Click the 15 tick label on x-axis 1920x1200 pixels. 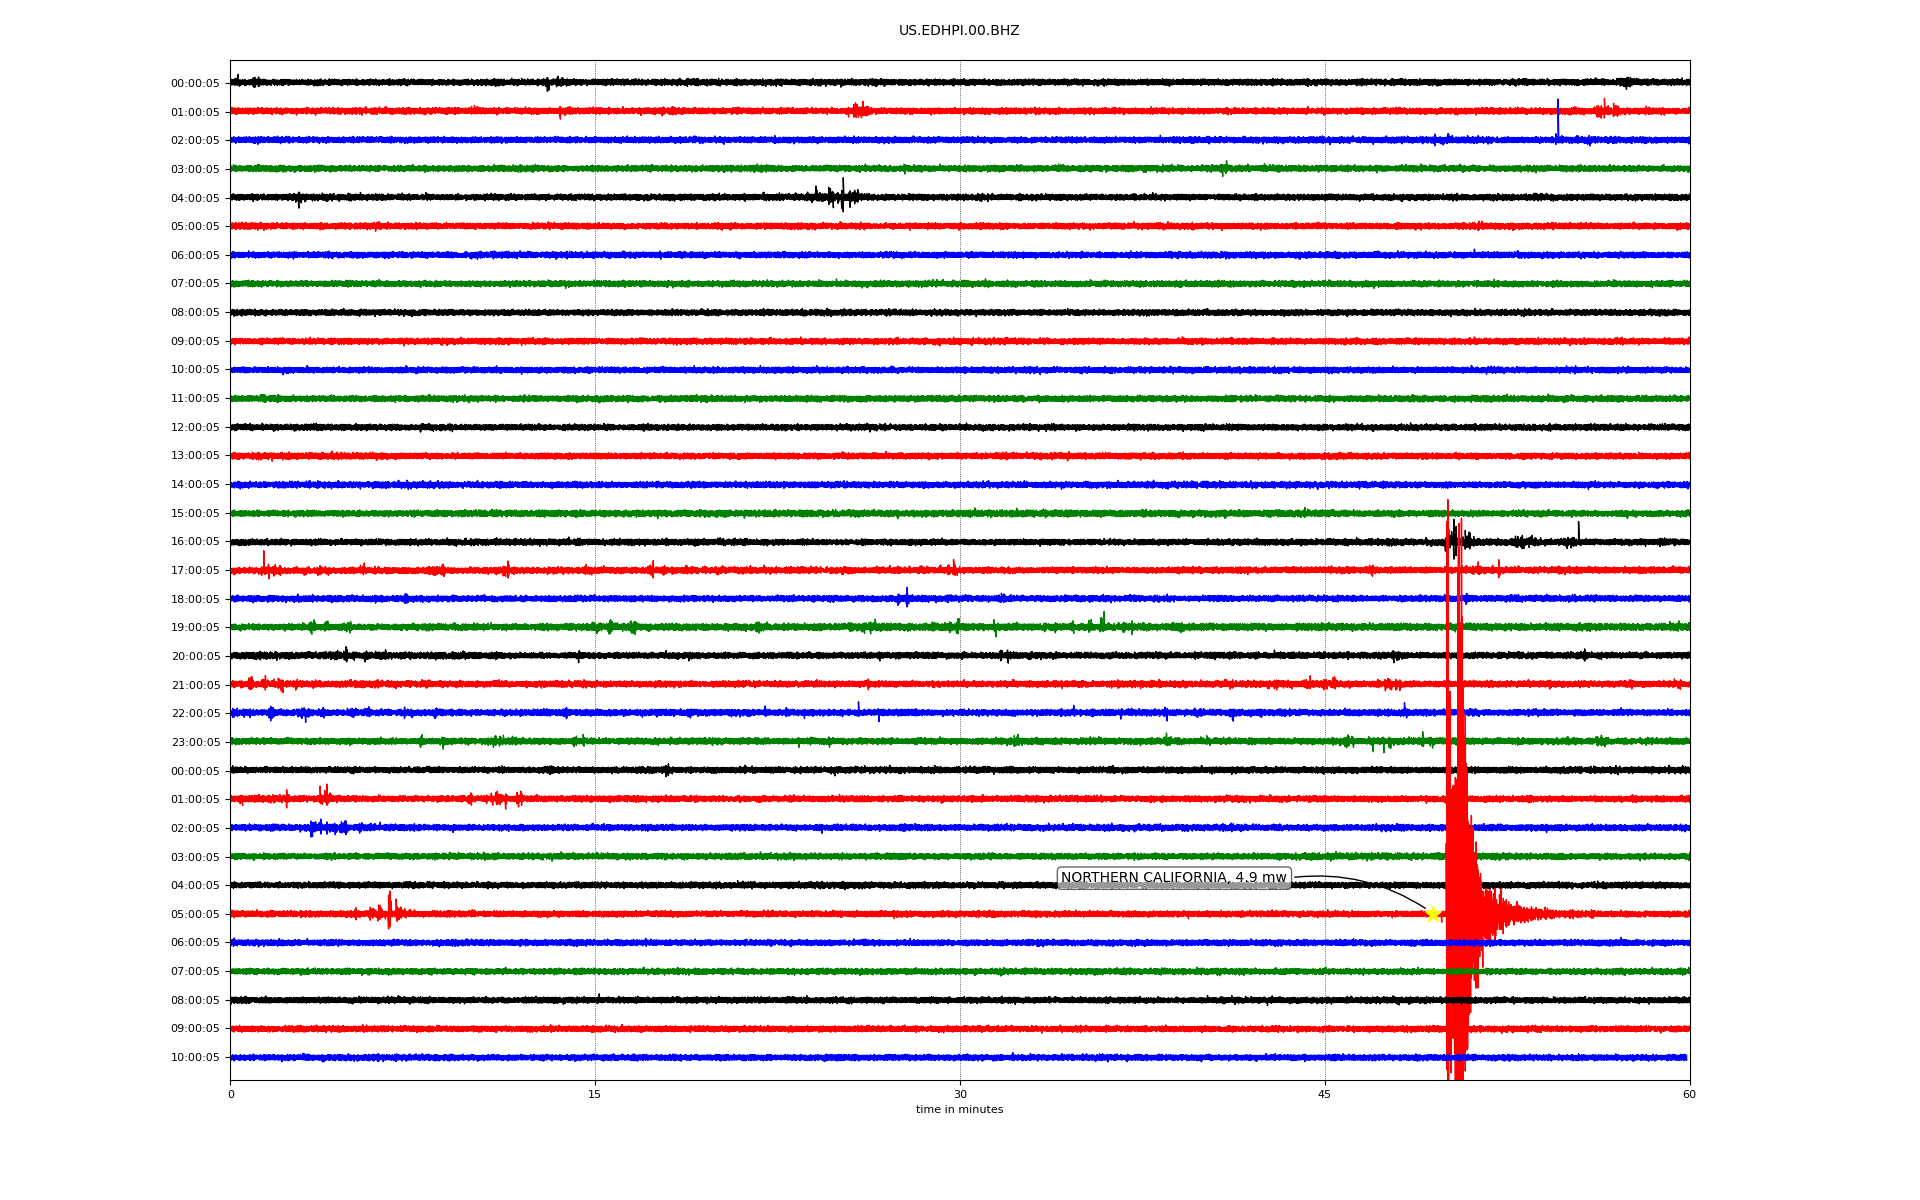tap(595, 1095)
